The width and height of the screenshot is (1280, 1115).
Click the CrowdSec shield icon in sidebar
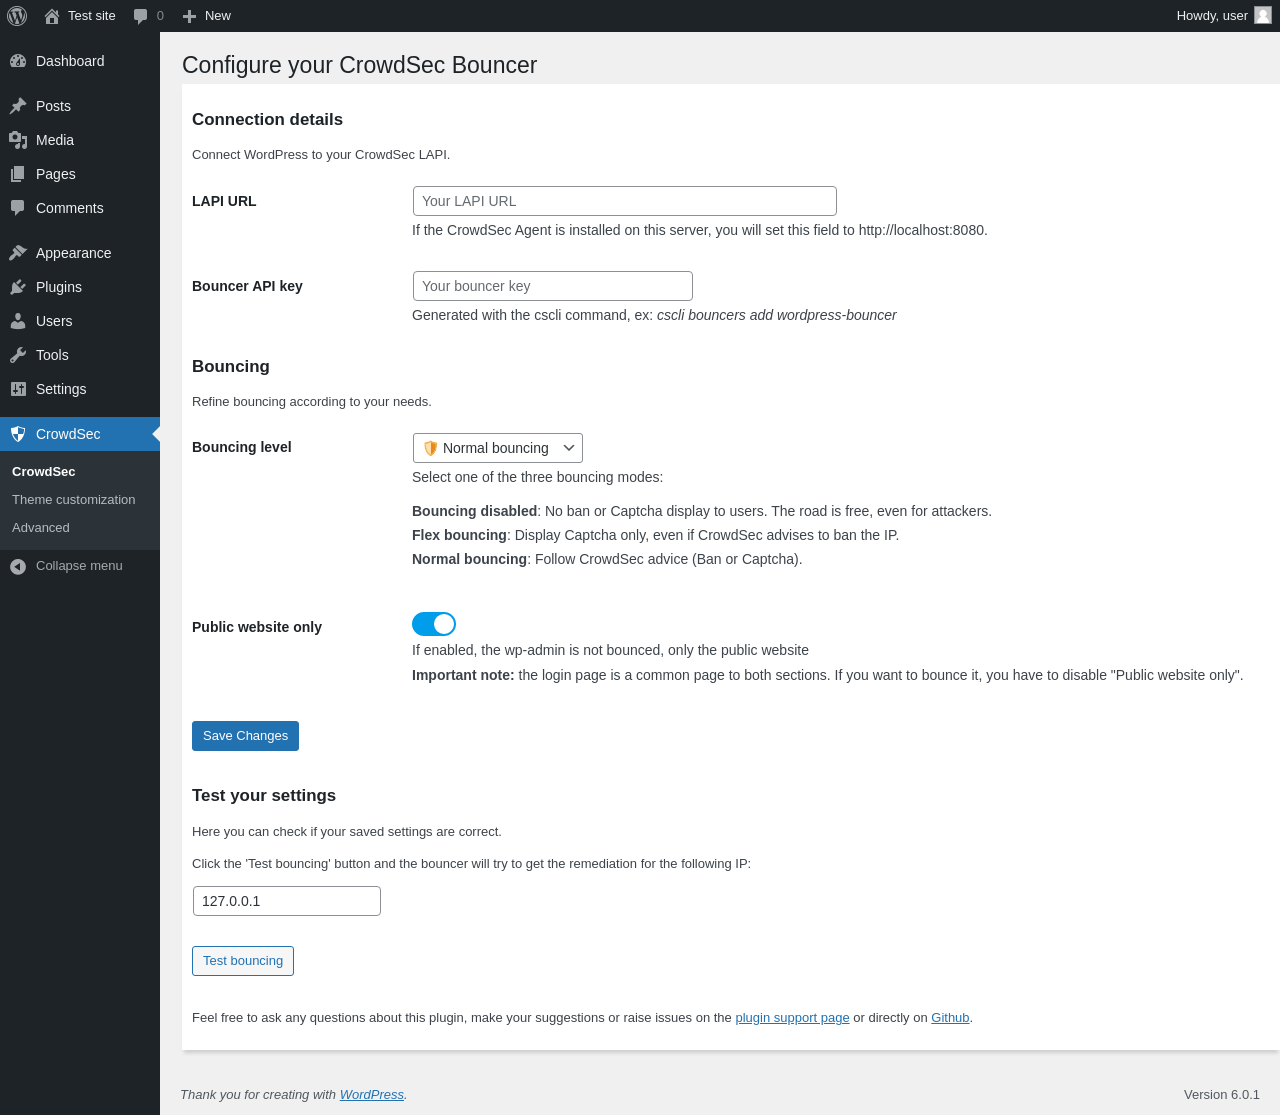coord(18,434)
